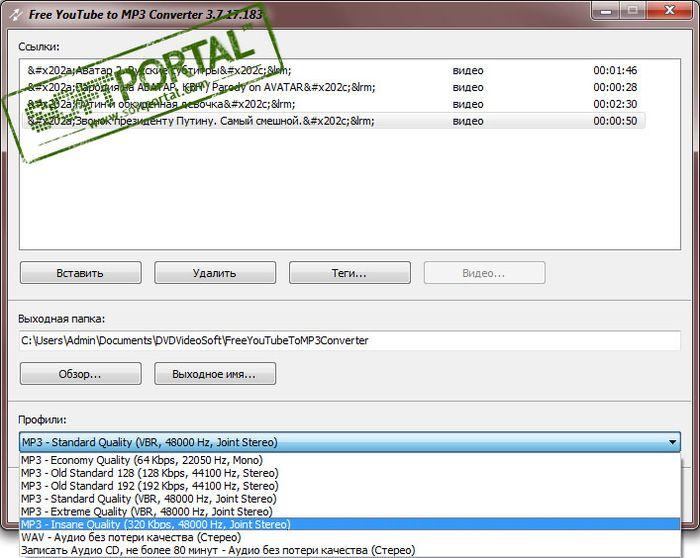Screen dimensions: 700x558
Task: Open the Выходное имя... settings button
Action: coord(215,374)
